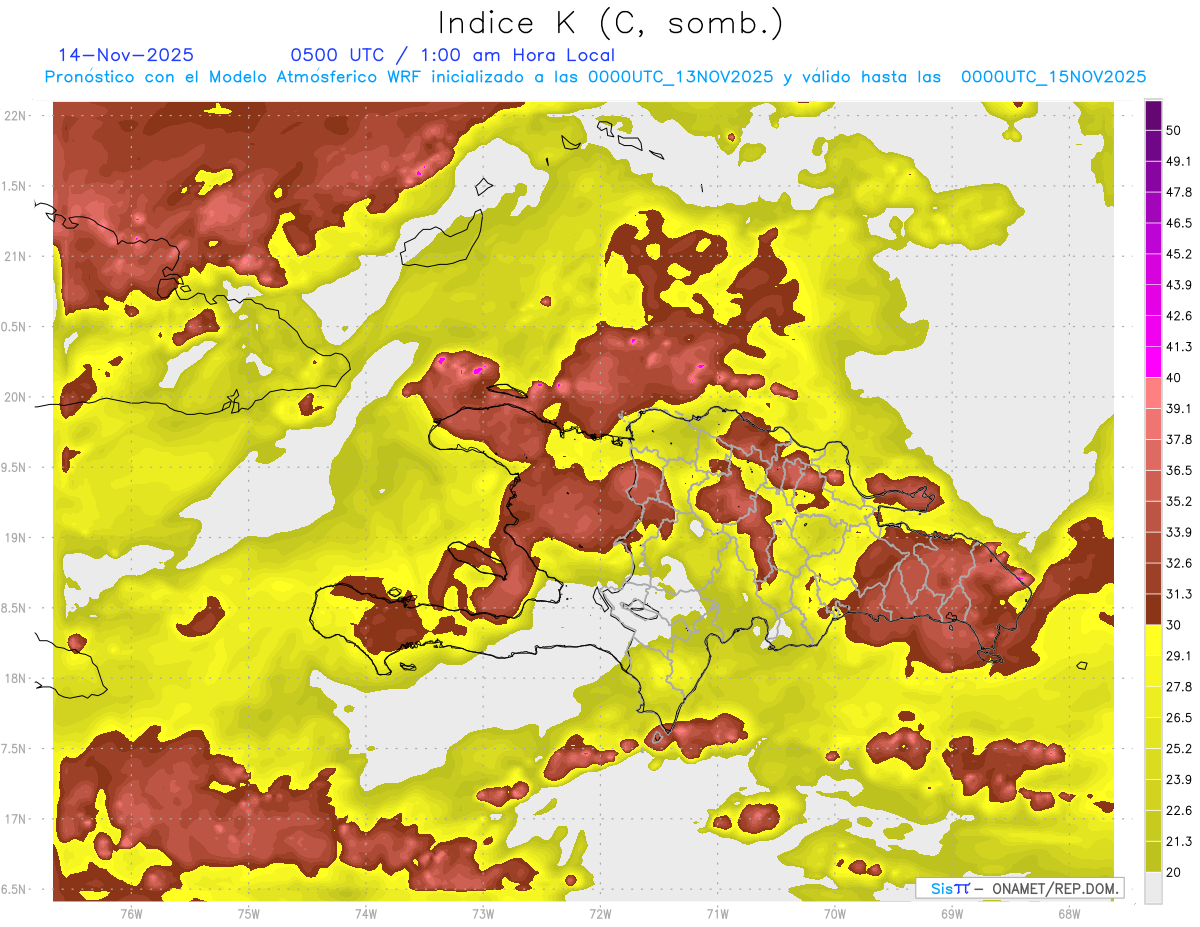
Task: Click the '22.6' colorbar value
Action: (1179, 811)
